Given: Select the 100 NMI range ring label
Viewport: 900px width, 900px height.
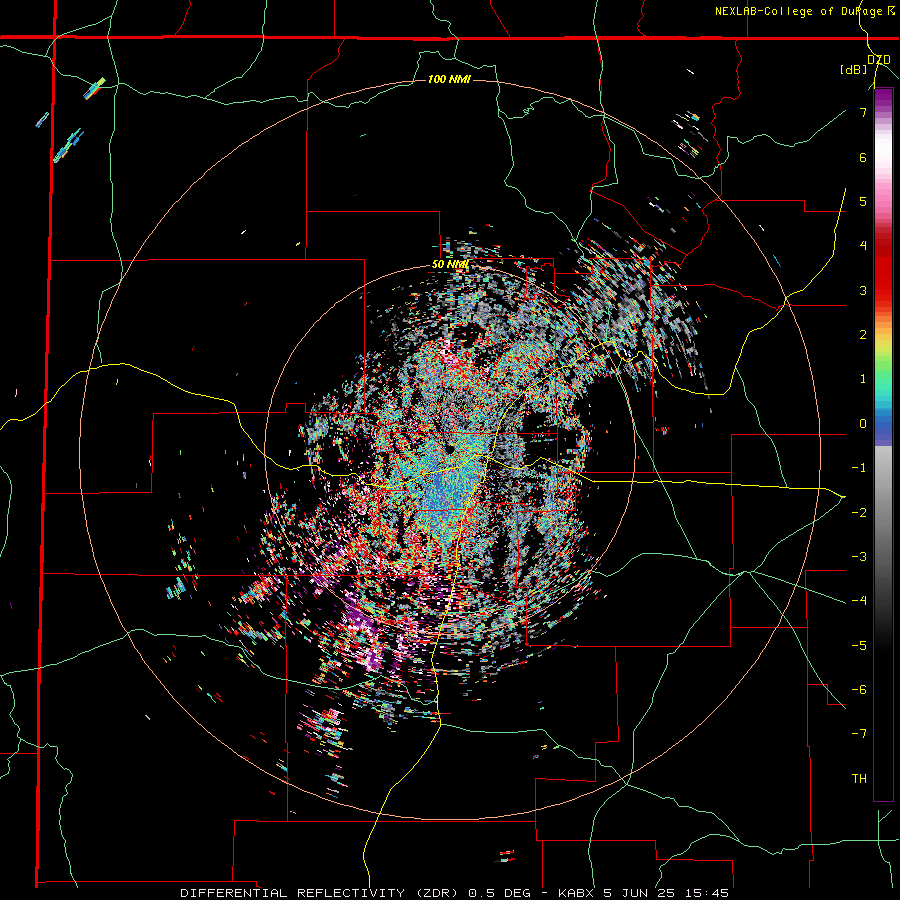Looking at the screenshot, I should point(449,79).
